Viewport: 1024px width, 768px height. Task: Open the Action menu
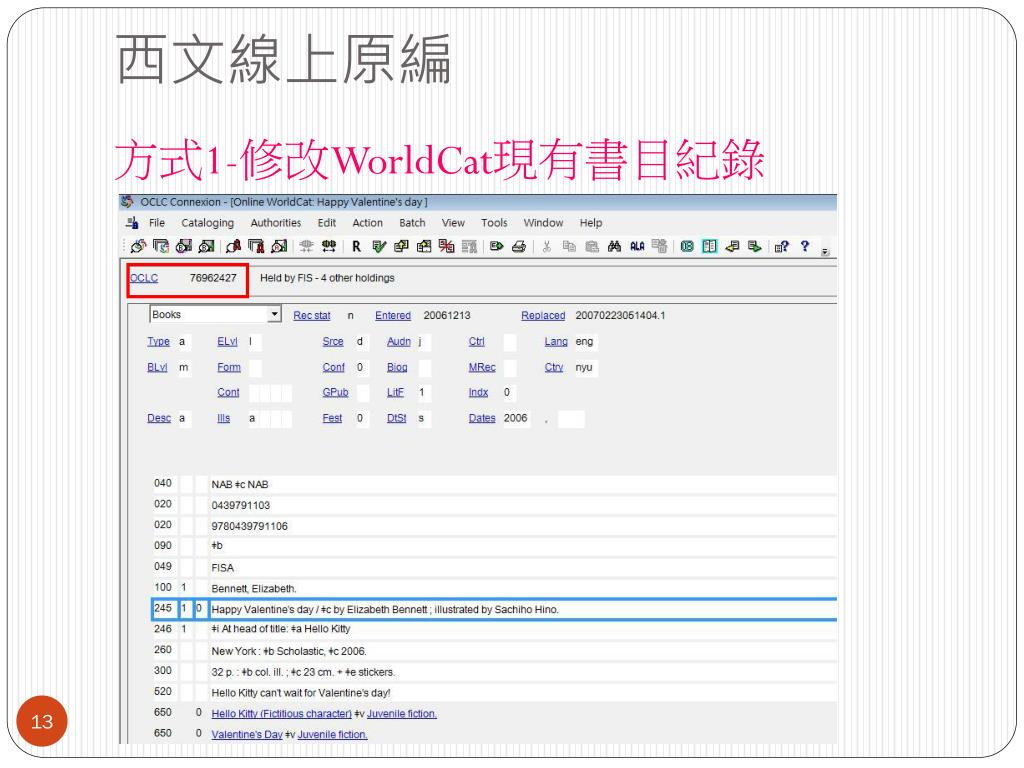point(368,223)
